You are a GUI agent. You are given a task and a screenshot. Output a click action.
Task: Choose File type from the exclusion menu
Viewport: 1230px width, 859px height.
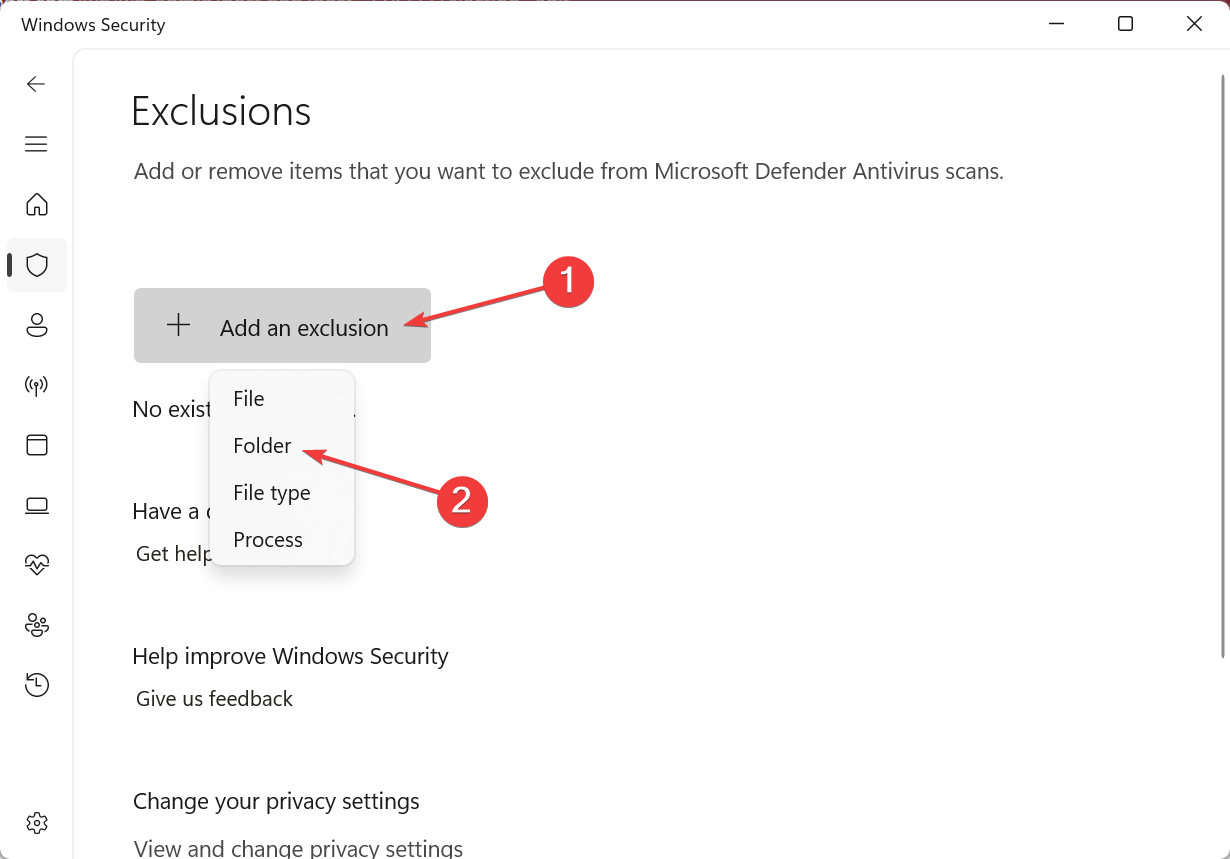pos(282,493)
